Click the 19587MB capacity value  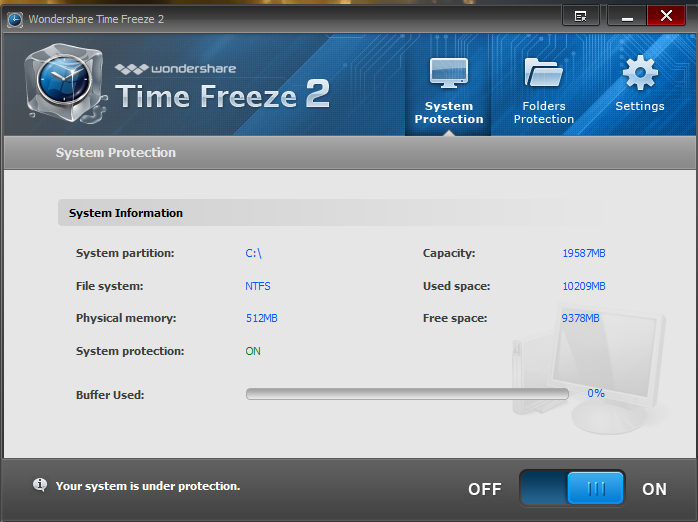pyautogui.click(x=584, y=253)
